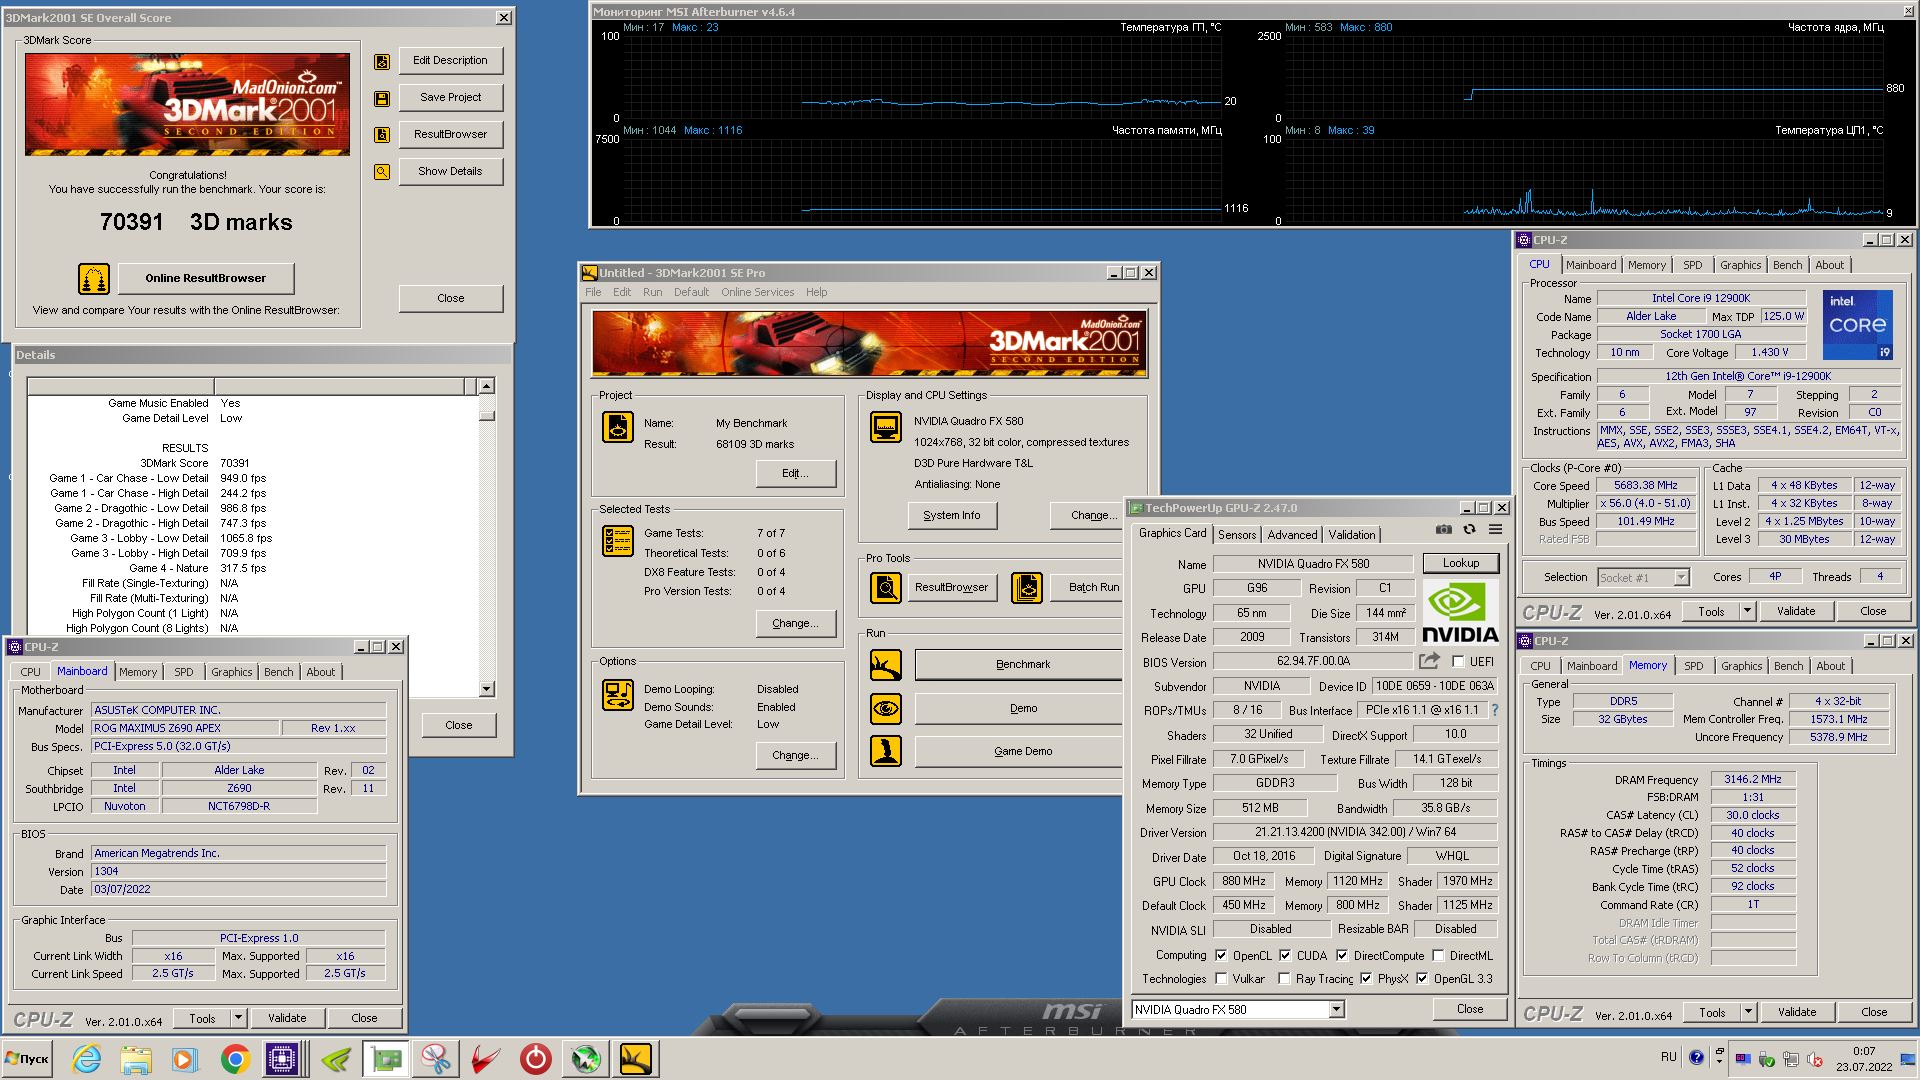Open the File menu in 3DMark2001 SE Pro
Image resolution: width=1920 pixels, height=1080 pixels.
tap(593, 292)
